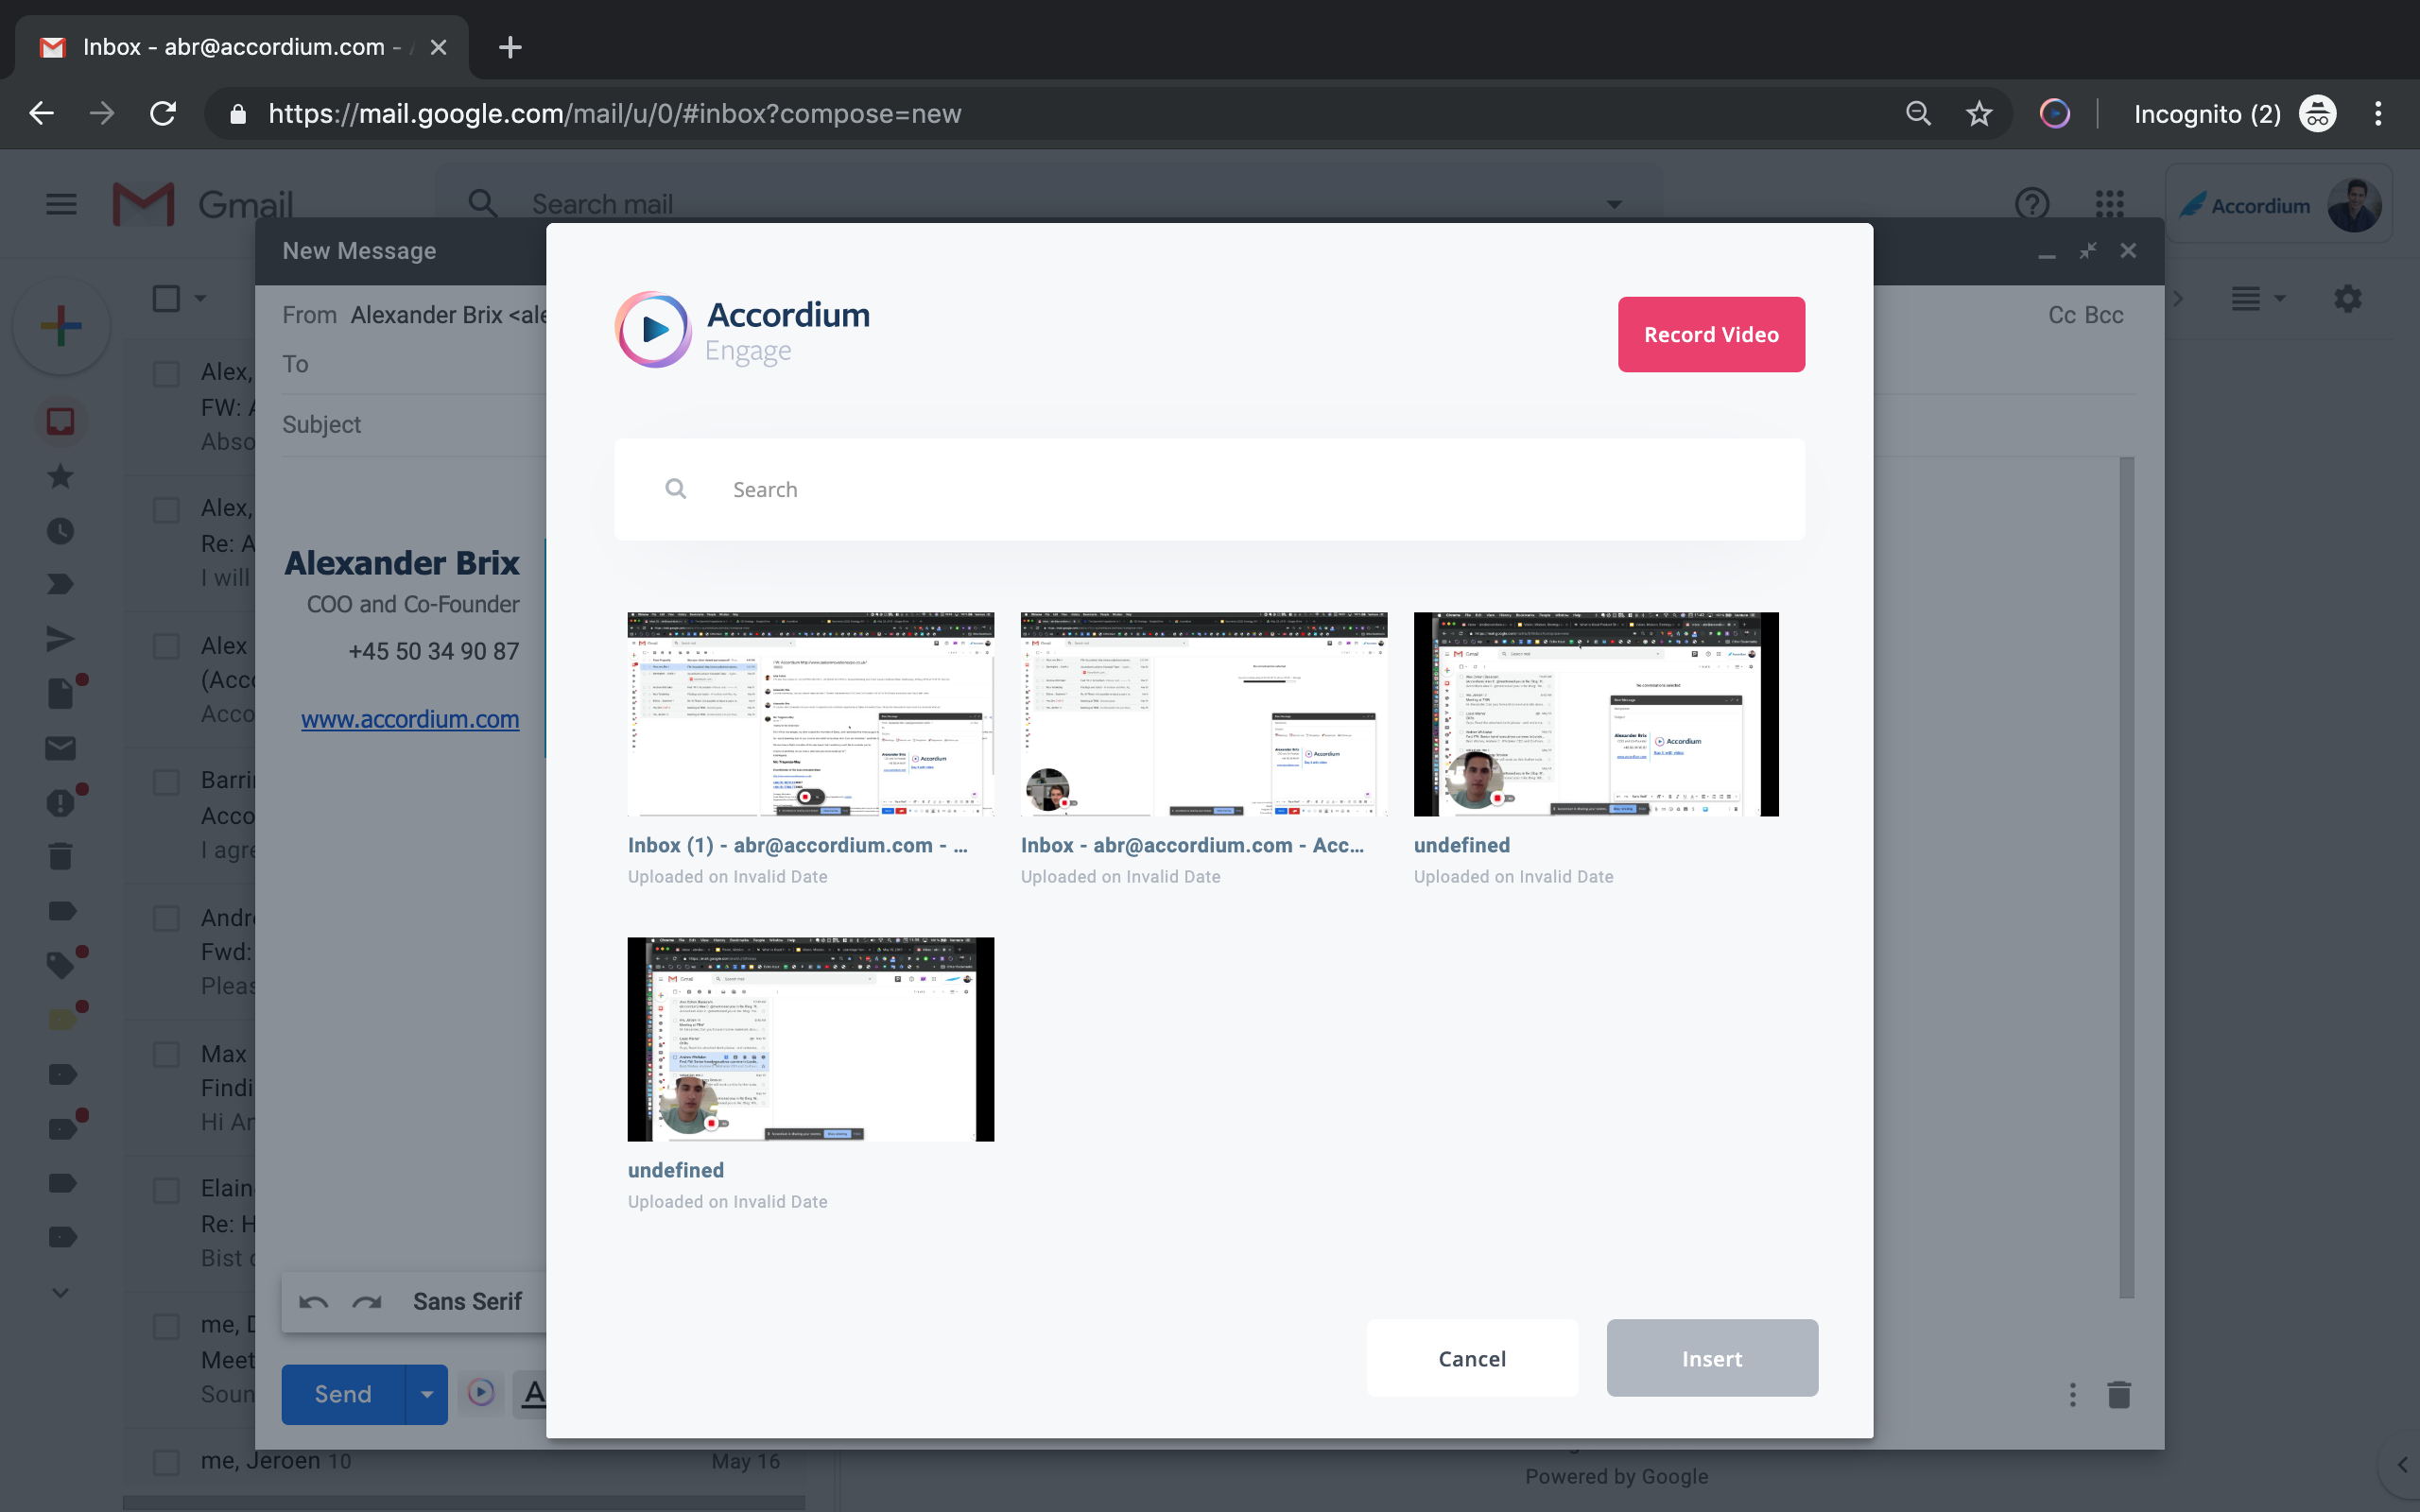
Task: Open All Mail envelope icon in sidebar
Action: coord(61,748)
